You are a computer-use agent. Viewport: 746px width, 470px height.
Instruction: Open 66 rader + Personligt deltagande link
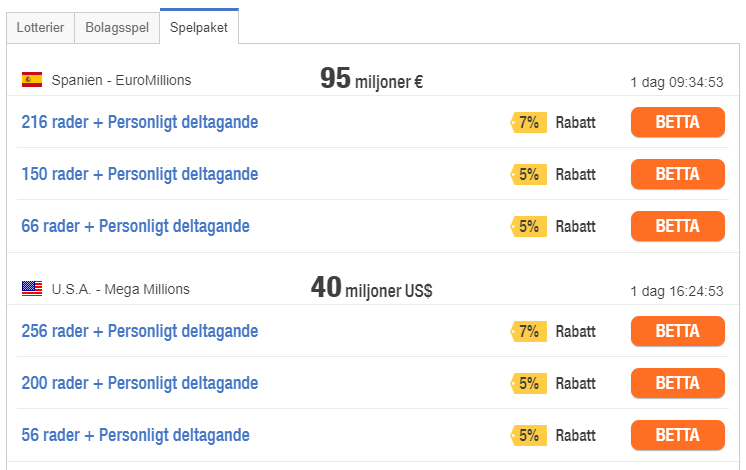tap(136, 226)
